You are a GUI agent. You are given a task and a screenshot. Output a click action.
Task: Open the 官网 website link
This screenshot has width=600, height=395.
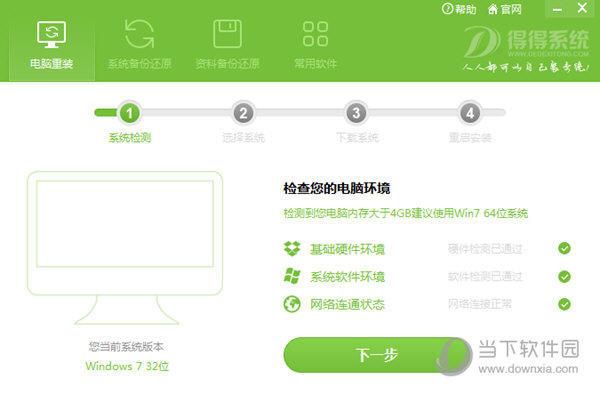[x=505, y=9]
